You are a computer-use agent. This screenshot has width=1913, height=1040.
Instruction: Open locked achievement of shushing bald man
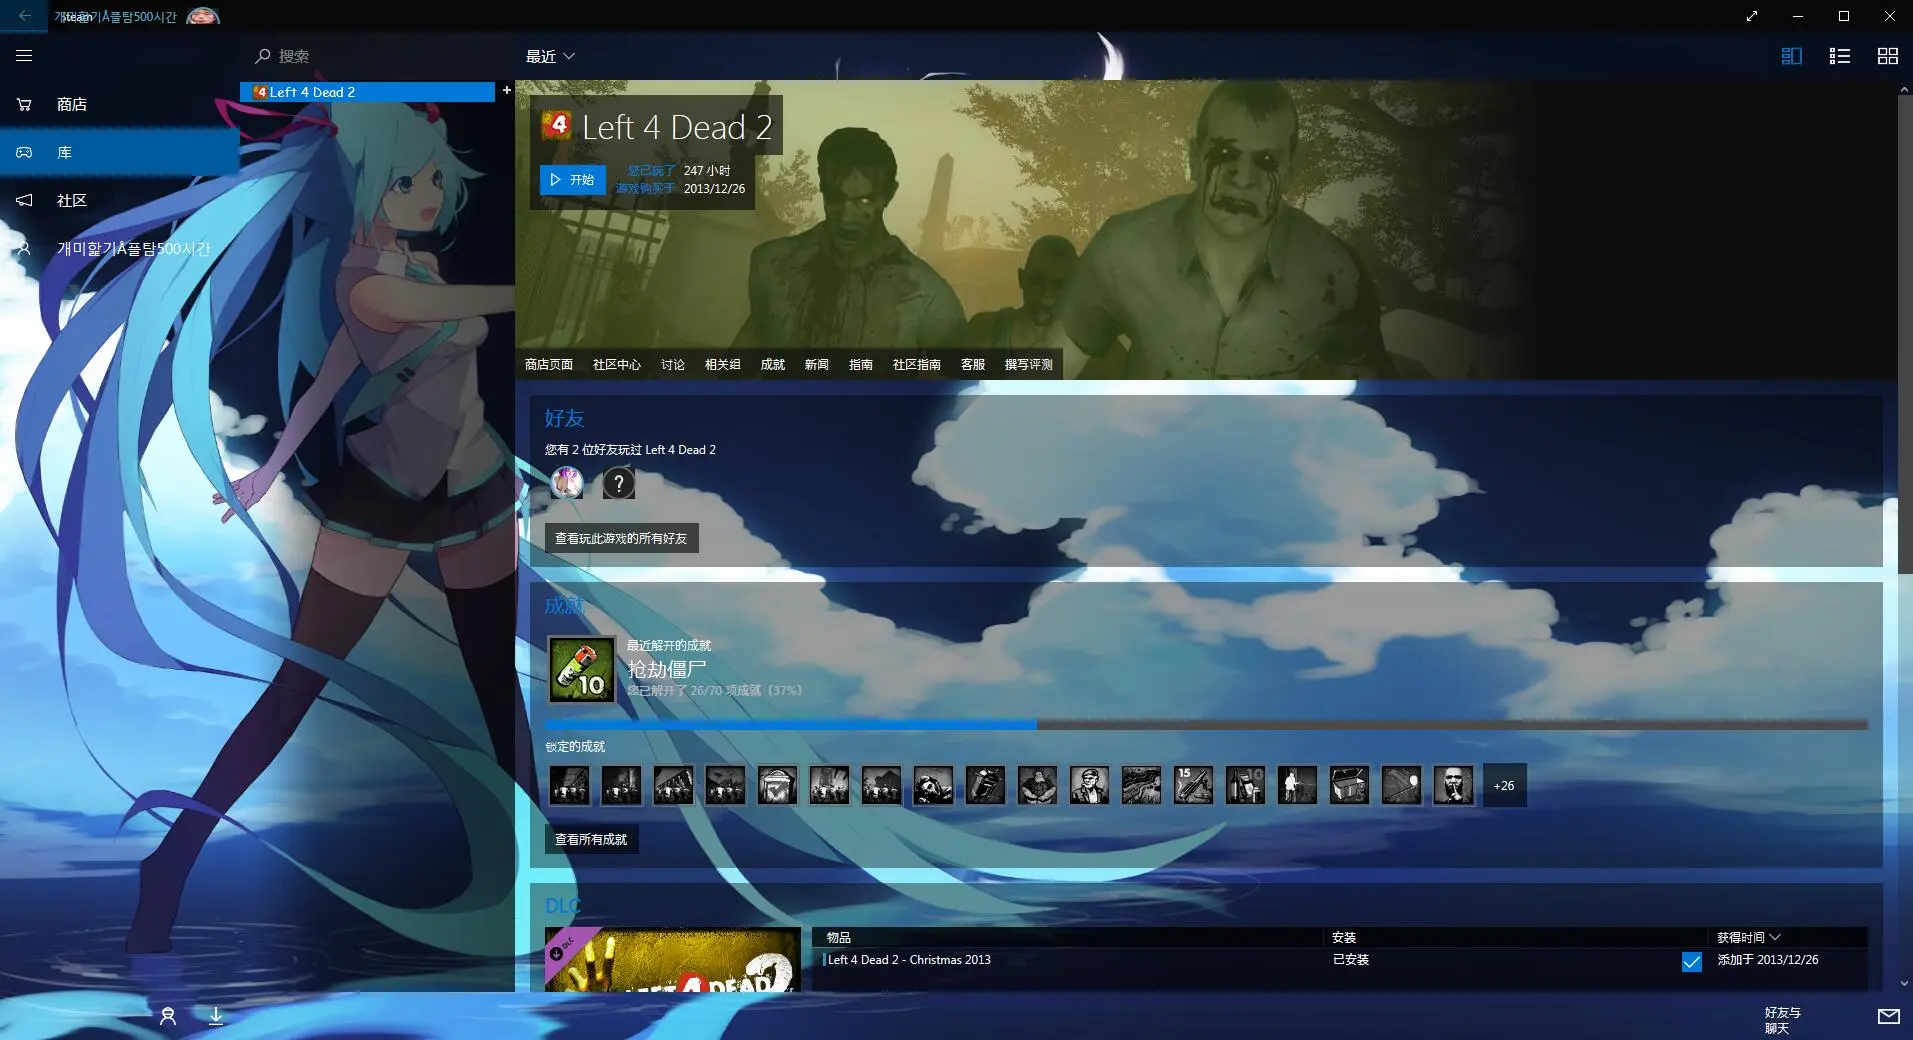coord(1453,785)
